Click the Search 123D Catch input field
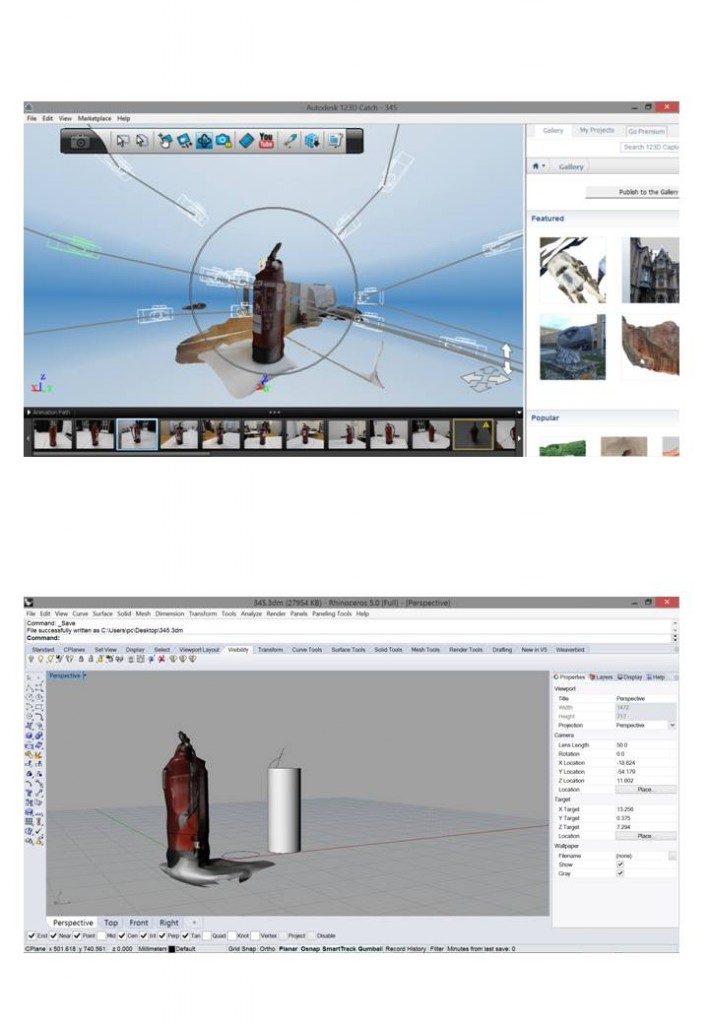 pyautogui.click(x=649, y=147)
